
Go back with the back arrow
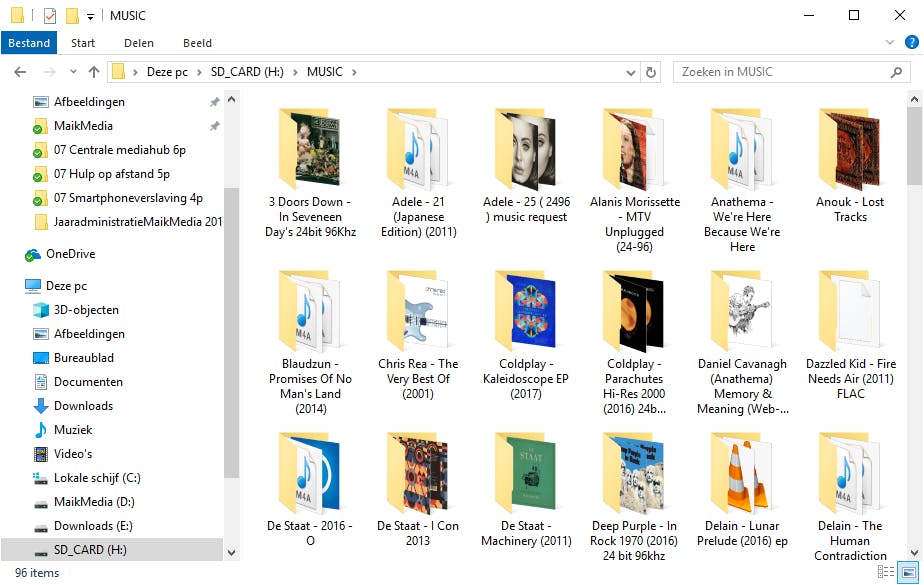click(x=20, y=72)
